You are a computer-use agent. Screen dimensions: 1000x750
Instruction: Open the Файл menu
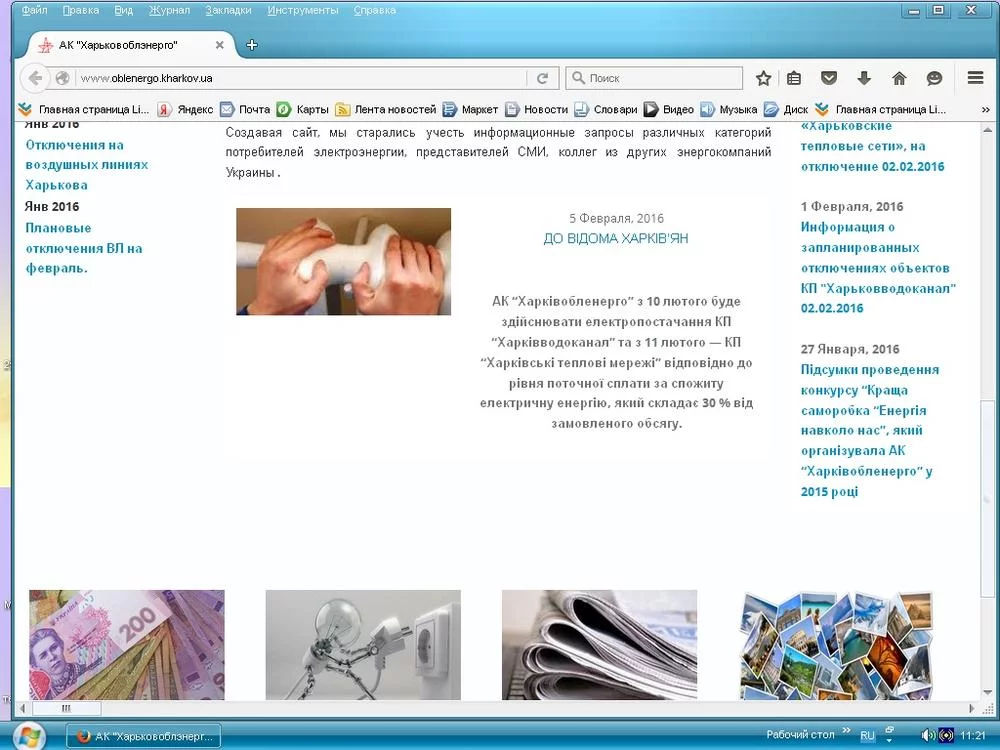pyautogui.click(x=34, y=10)
